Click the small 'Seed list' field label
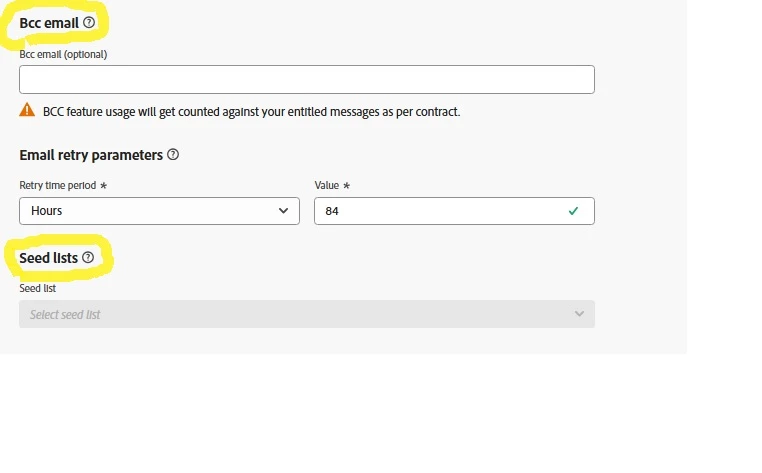 click(x=38, y=288)
